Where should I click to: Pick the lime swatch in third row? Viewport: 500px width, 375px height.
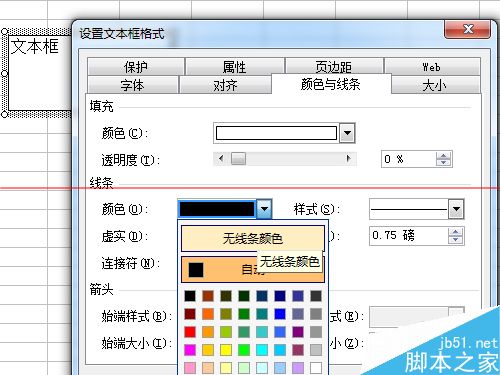[226, 332]
